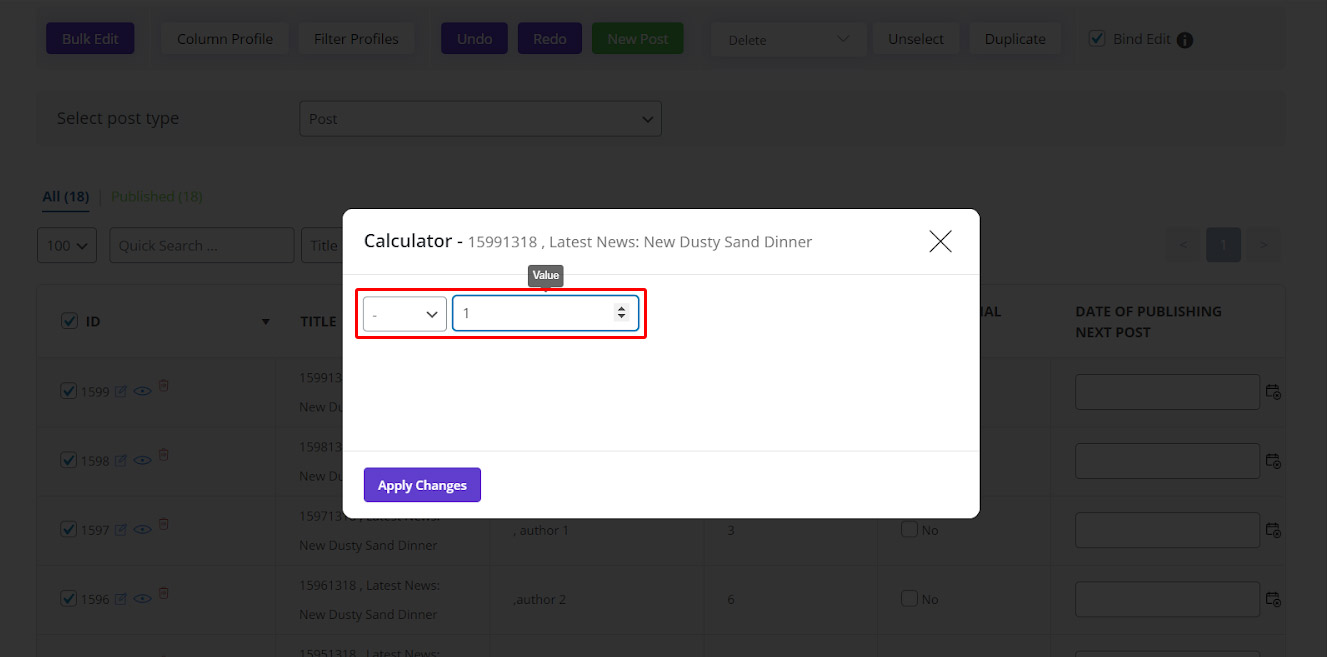1327x657 pixels.
Task: Click the Quick Search input box
Action: pos(201,245)
